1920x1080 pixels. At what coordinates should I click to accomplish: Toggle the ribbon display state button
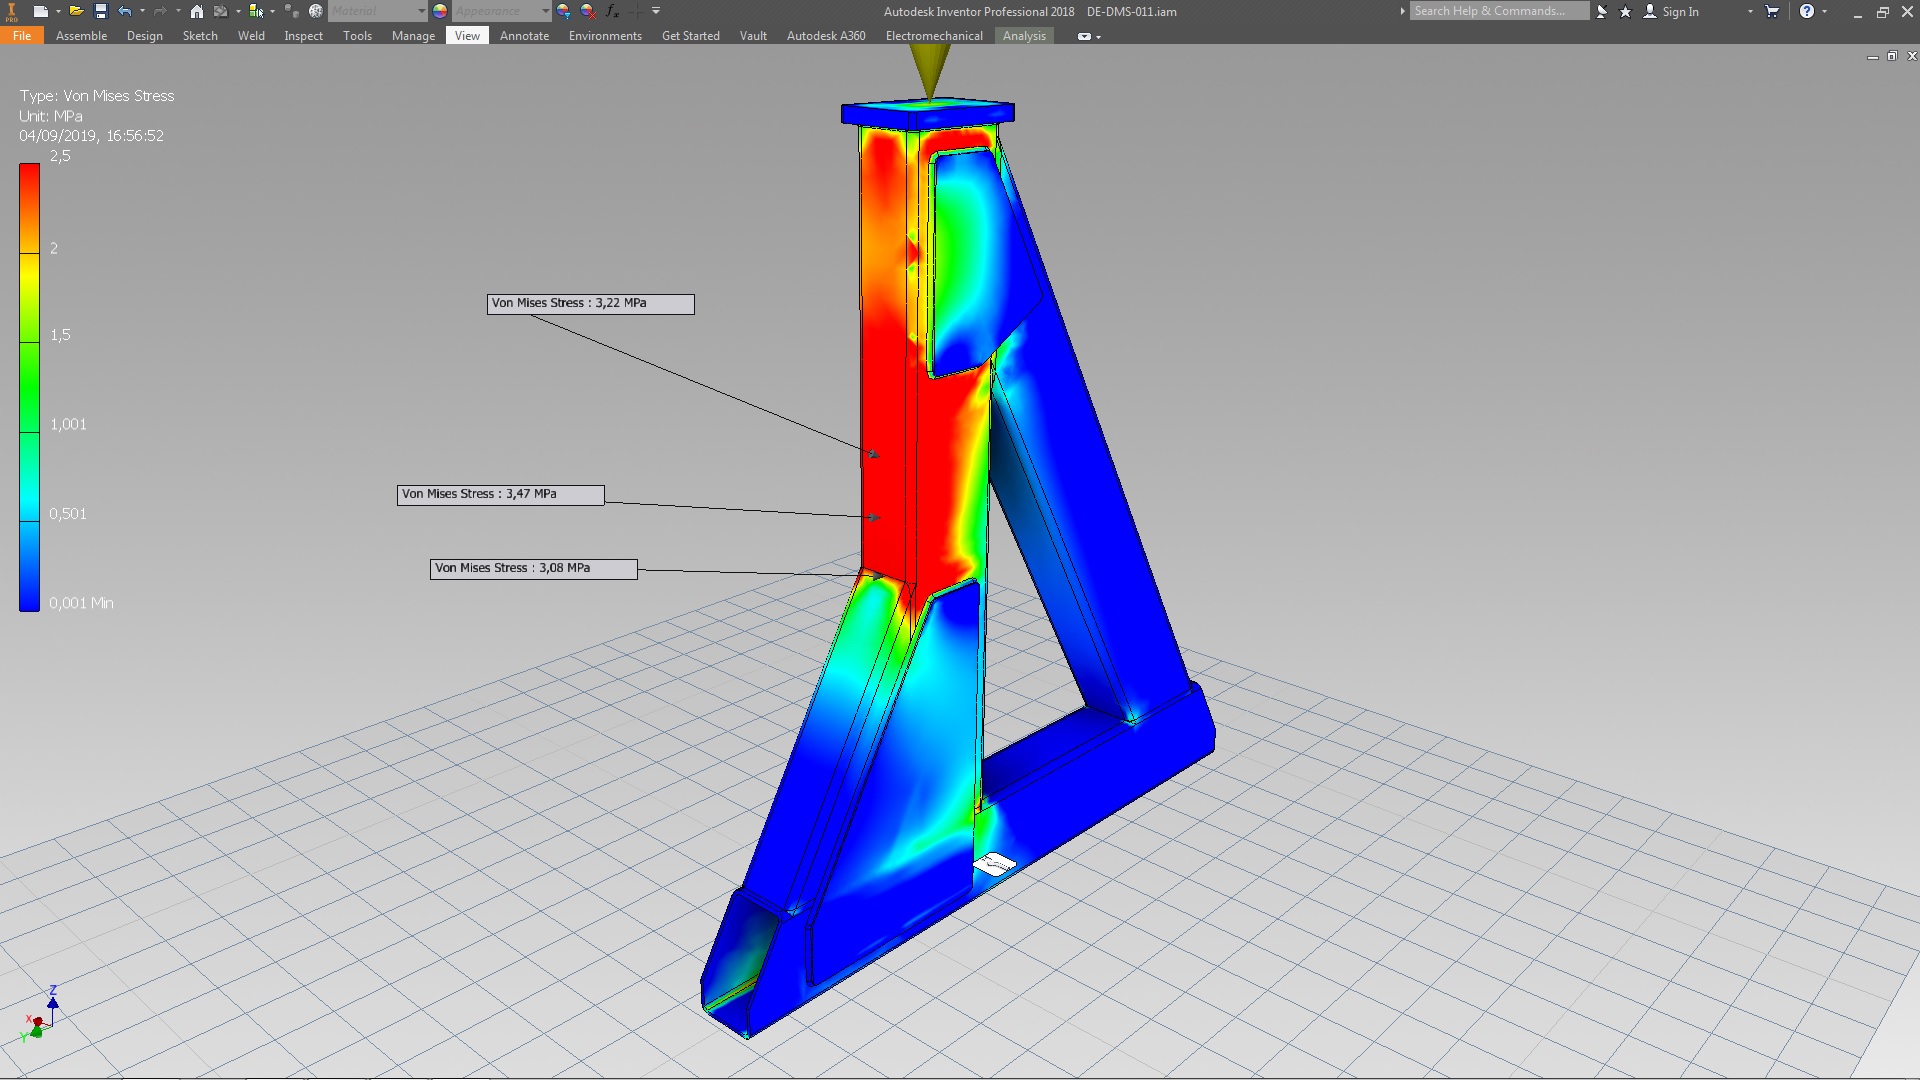coord(1084,36)
